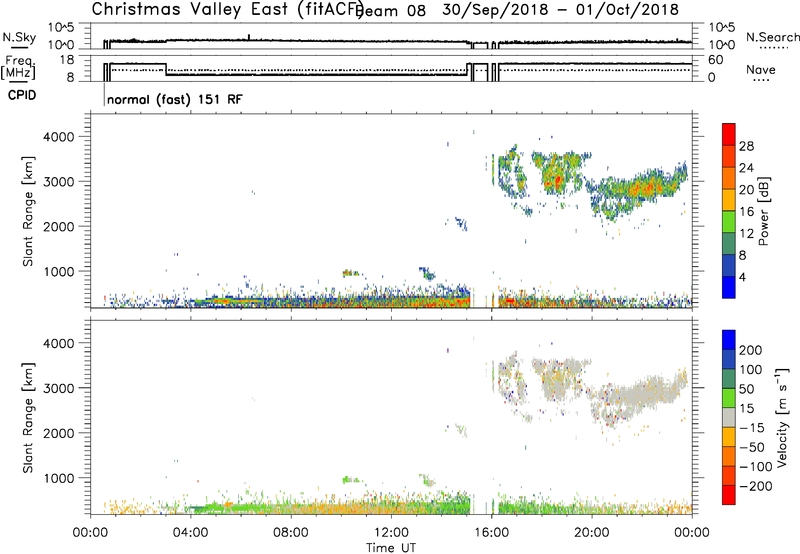This screenshot has width=800, height=554.
Task: Click the '08:00' time tick label
Action: click(291, 533)
